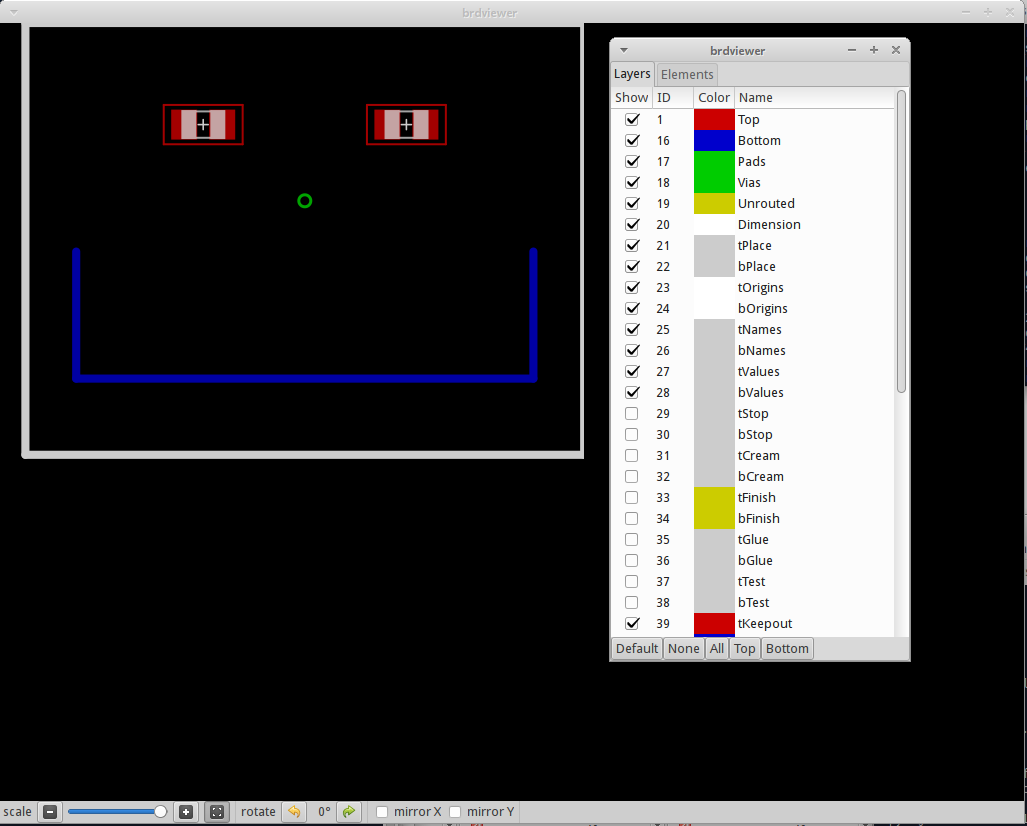Click the zoom in plus icon
1027x826 pixels.
[186, 812]
